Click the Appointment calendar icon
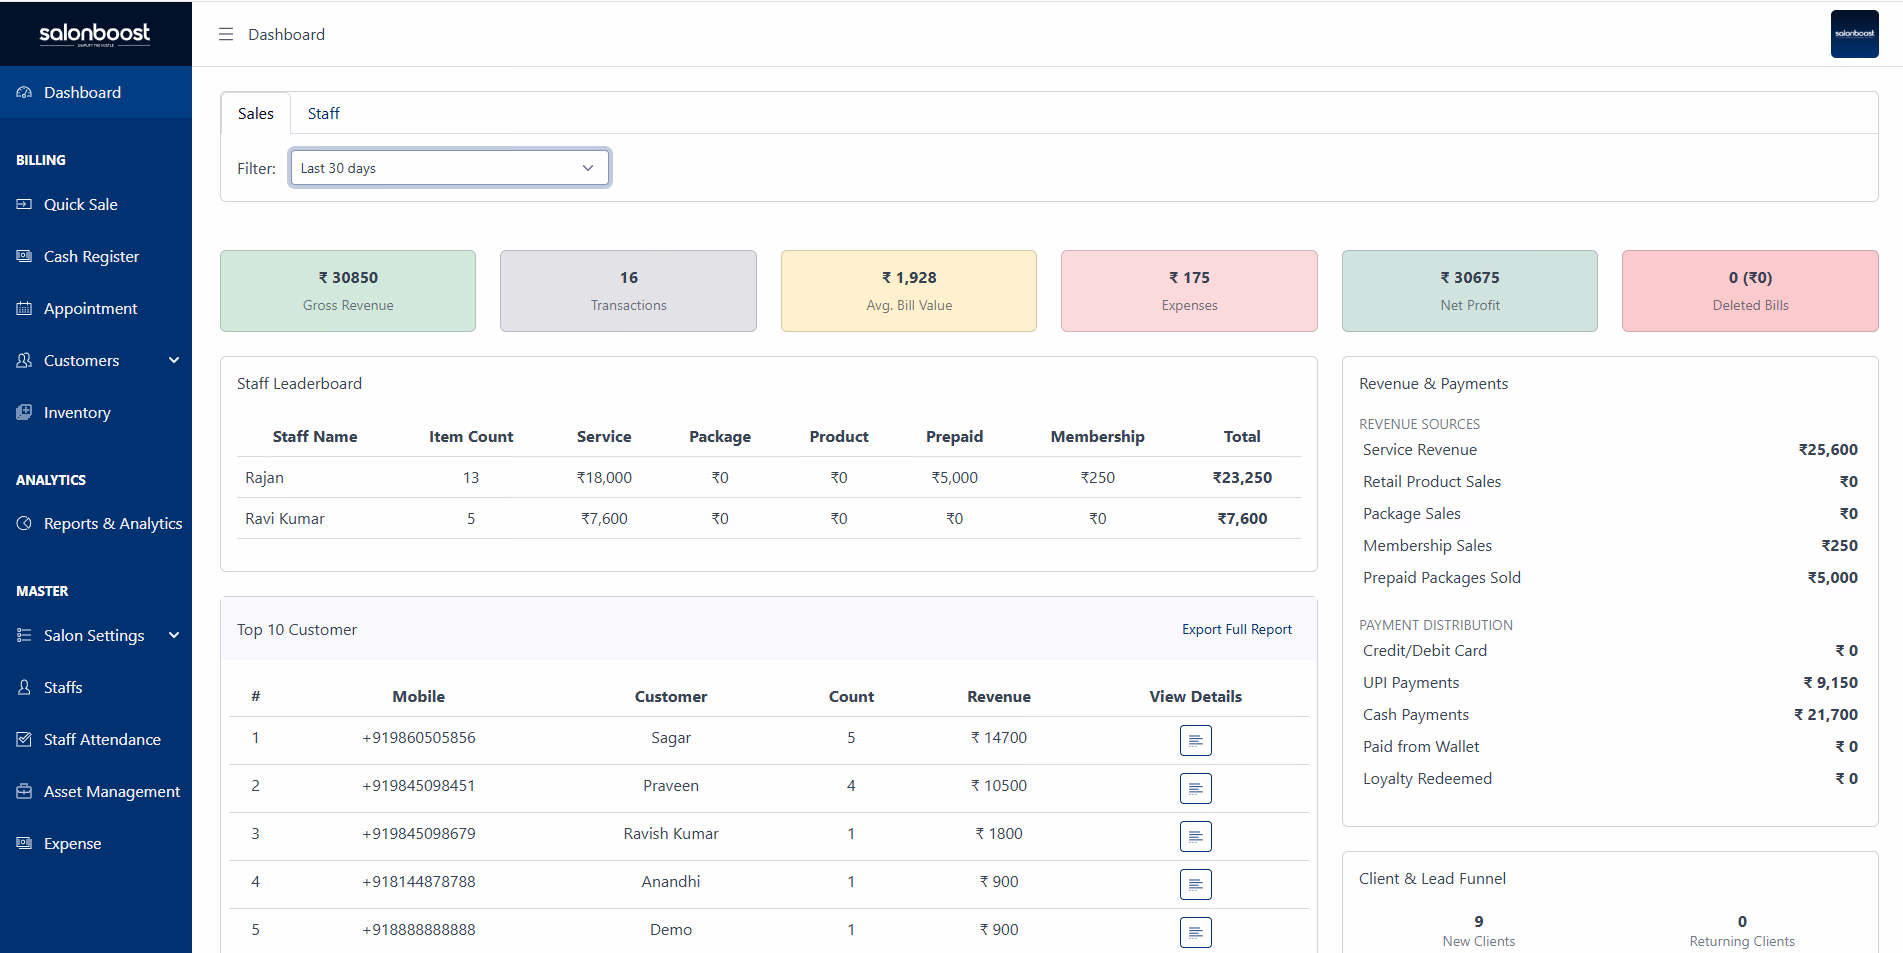The image size is (1903, 953). [x=24, y=308]
